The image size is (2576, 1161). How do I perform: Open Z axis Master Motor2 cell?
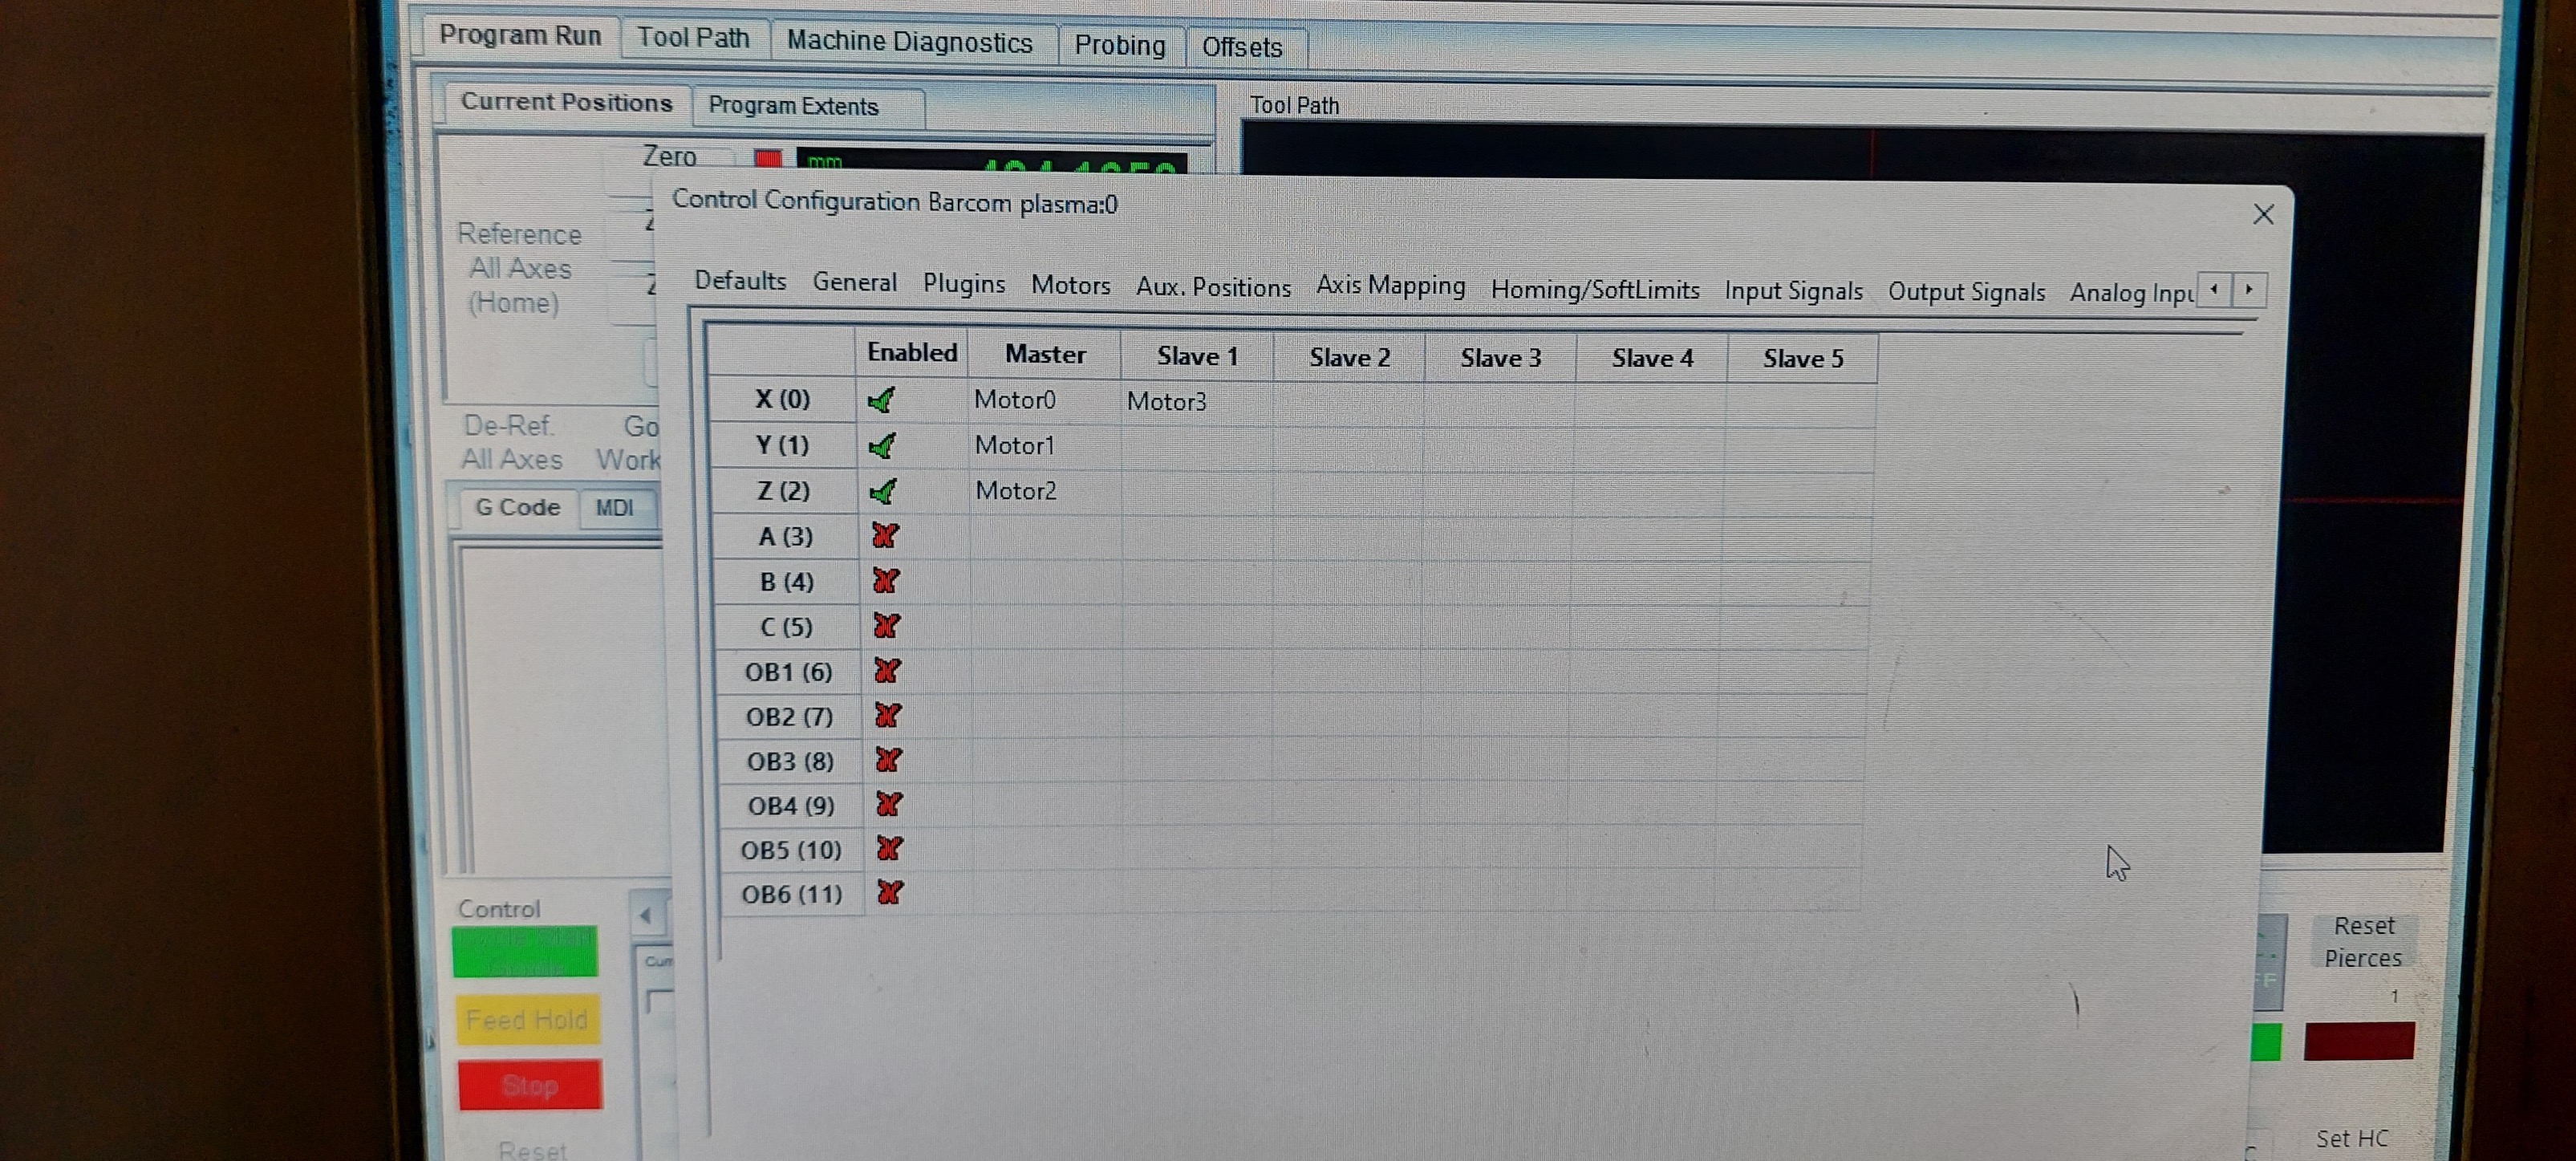[1015, 491]
